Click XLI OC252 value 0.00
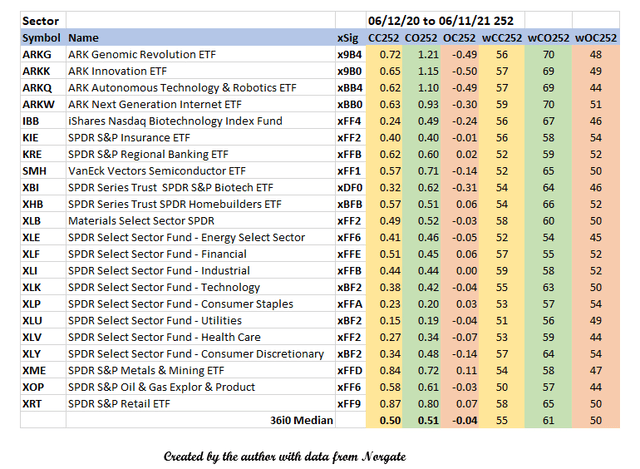Viewport: 640px width, 469px height. point(459,271)
